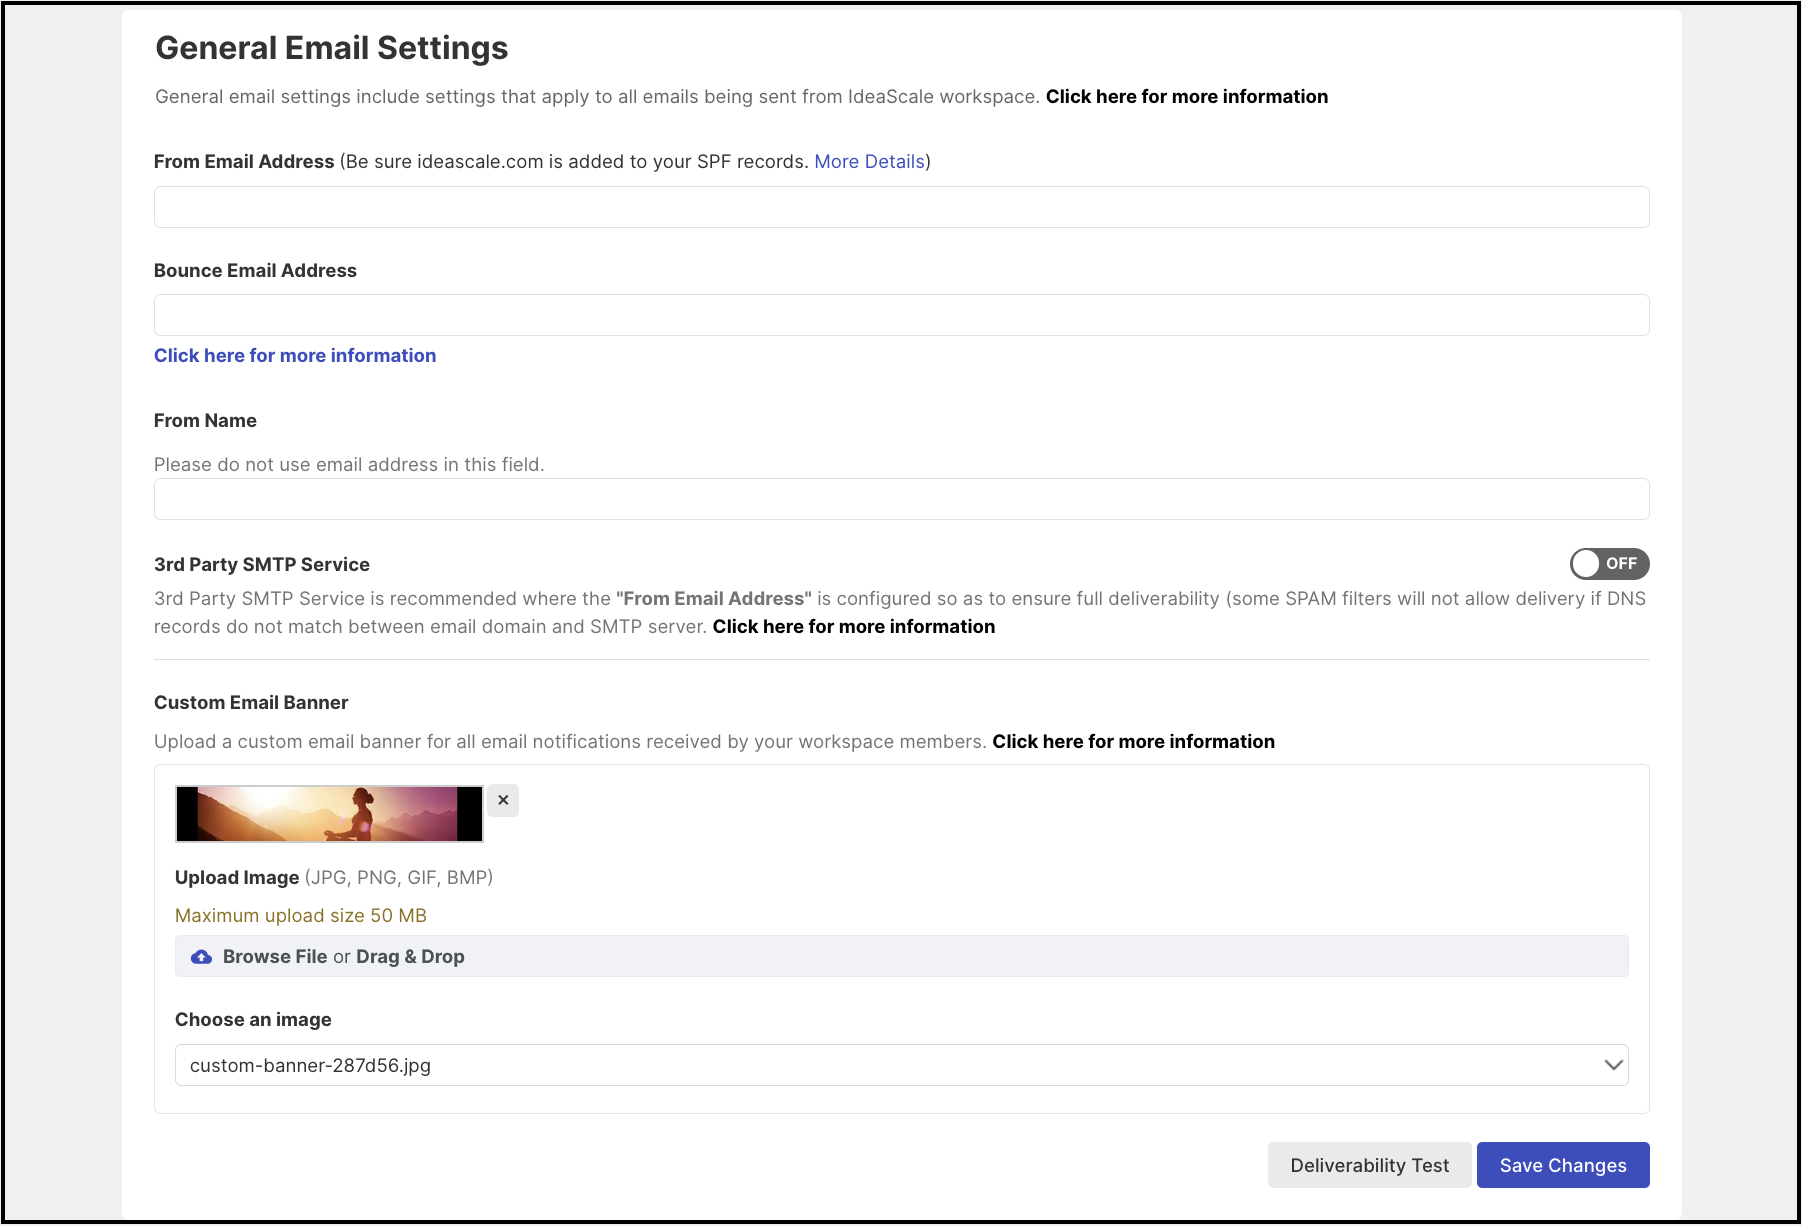The image size is (1802, 1226).
Task: Remove the banner image with X icon
Action: click(x=503, y=800)
